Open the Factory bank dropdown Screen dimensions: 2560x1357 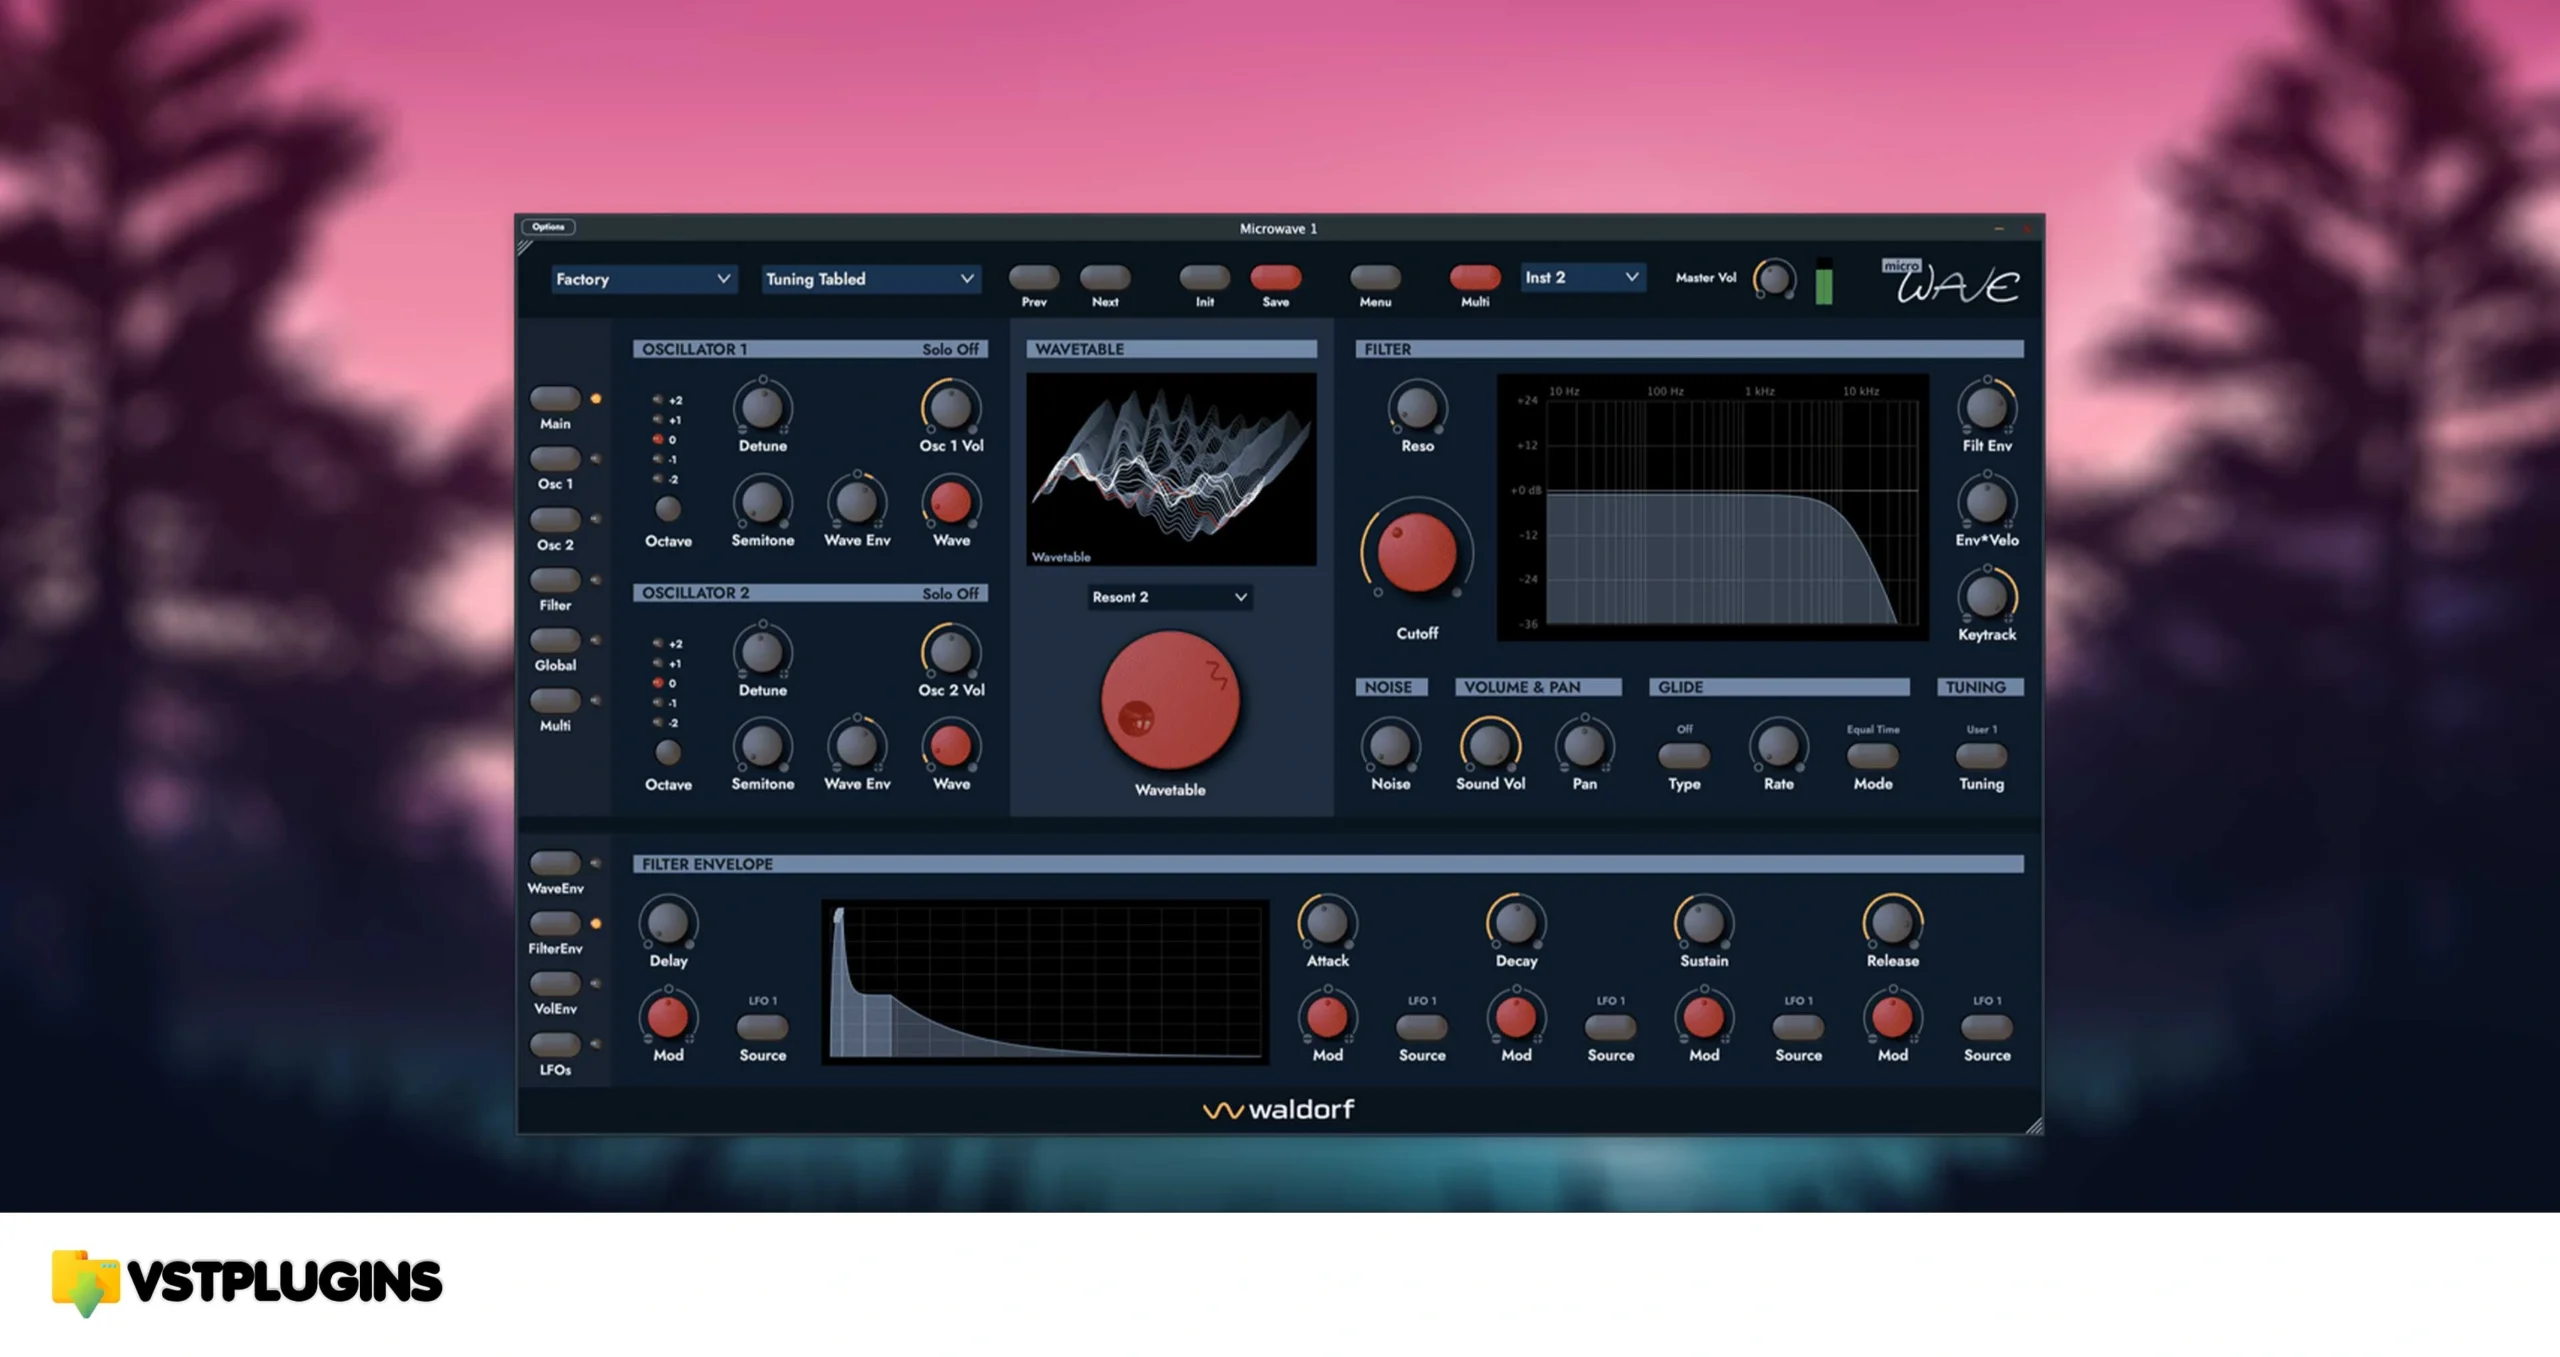[x=643, y=279]
